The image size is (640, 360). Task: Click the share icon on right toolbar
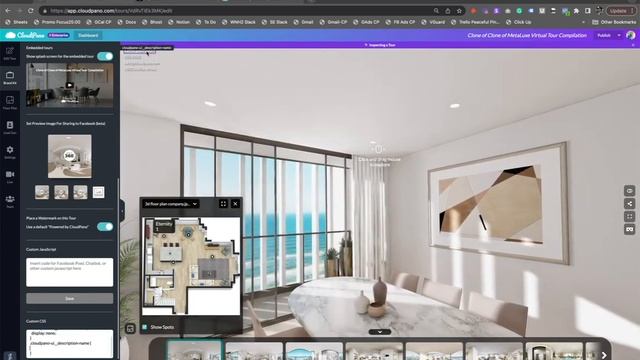(x=629, y=204)
